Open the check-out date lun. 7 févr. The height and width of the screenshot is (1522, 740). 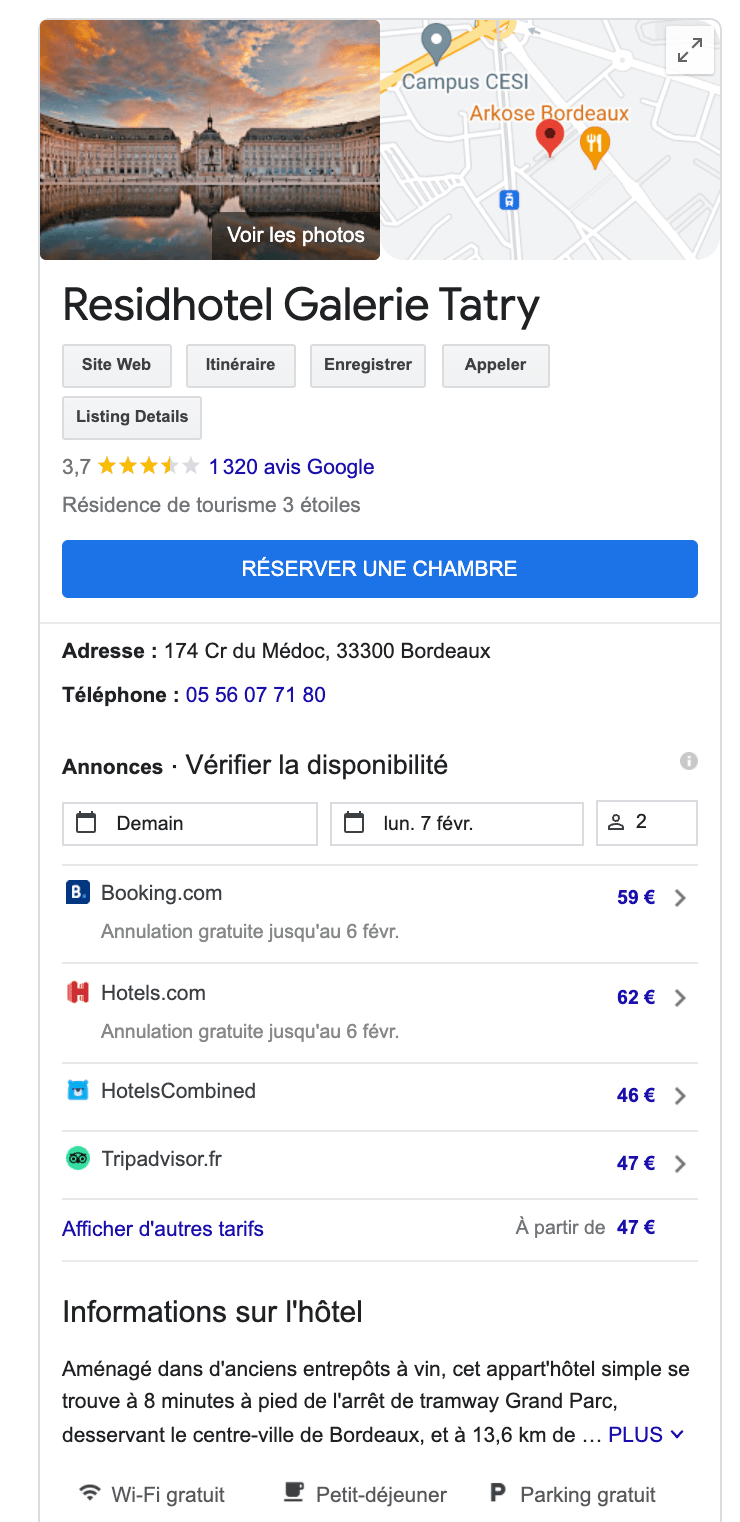pyautogui.click(x=456, y=823)
